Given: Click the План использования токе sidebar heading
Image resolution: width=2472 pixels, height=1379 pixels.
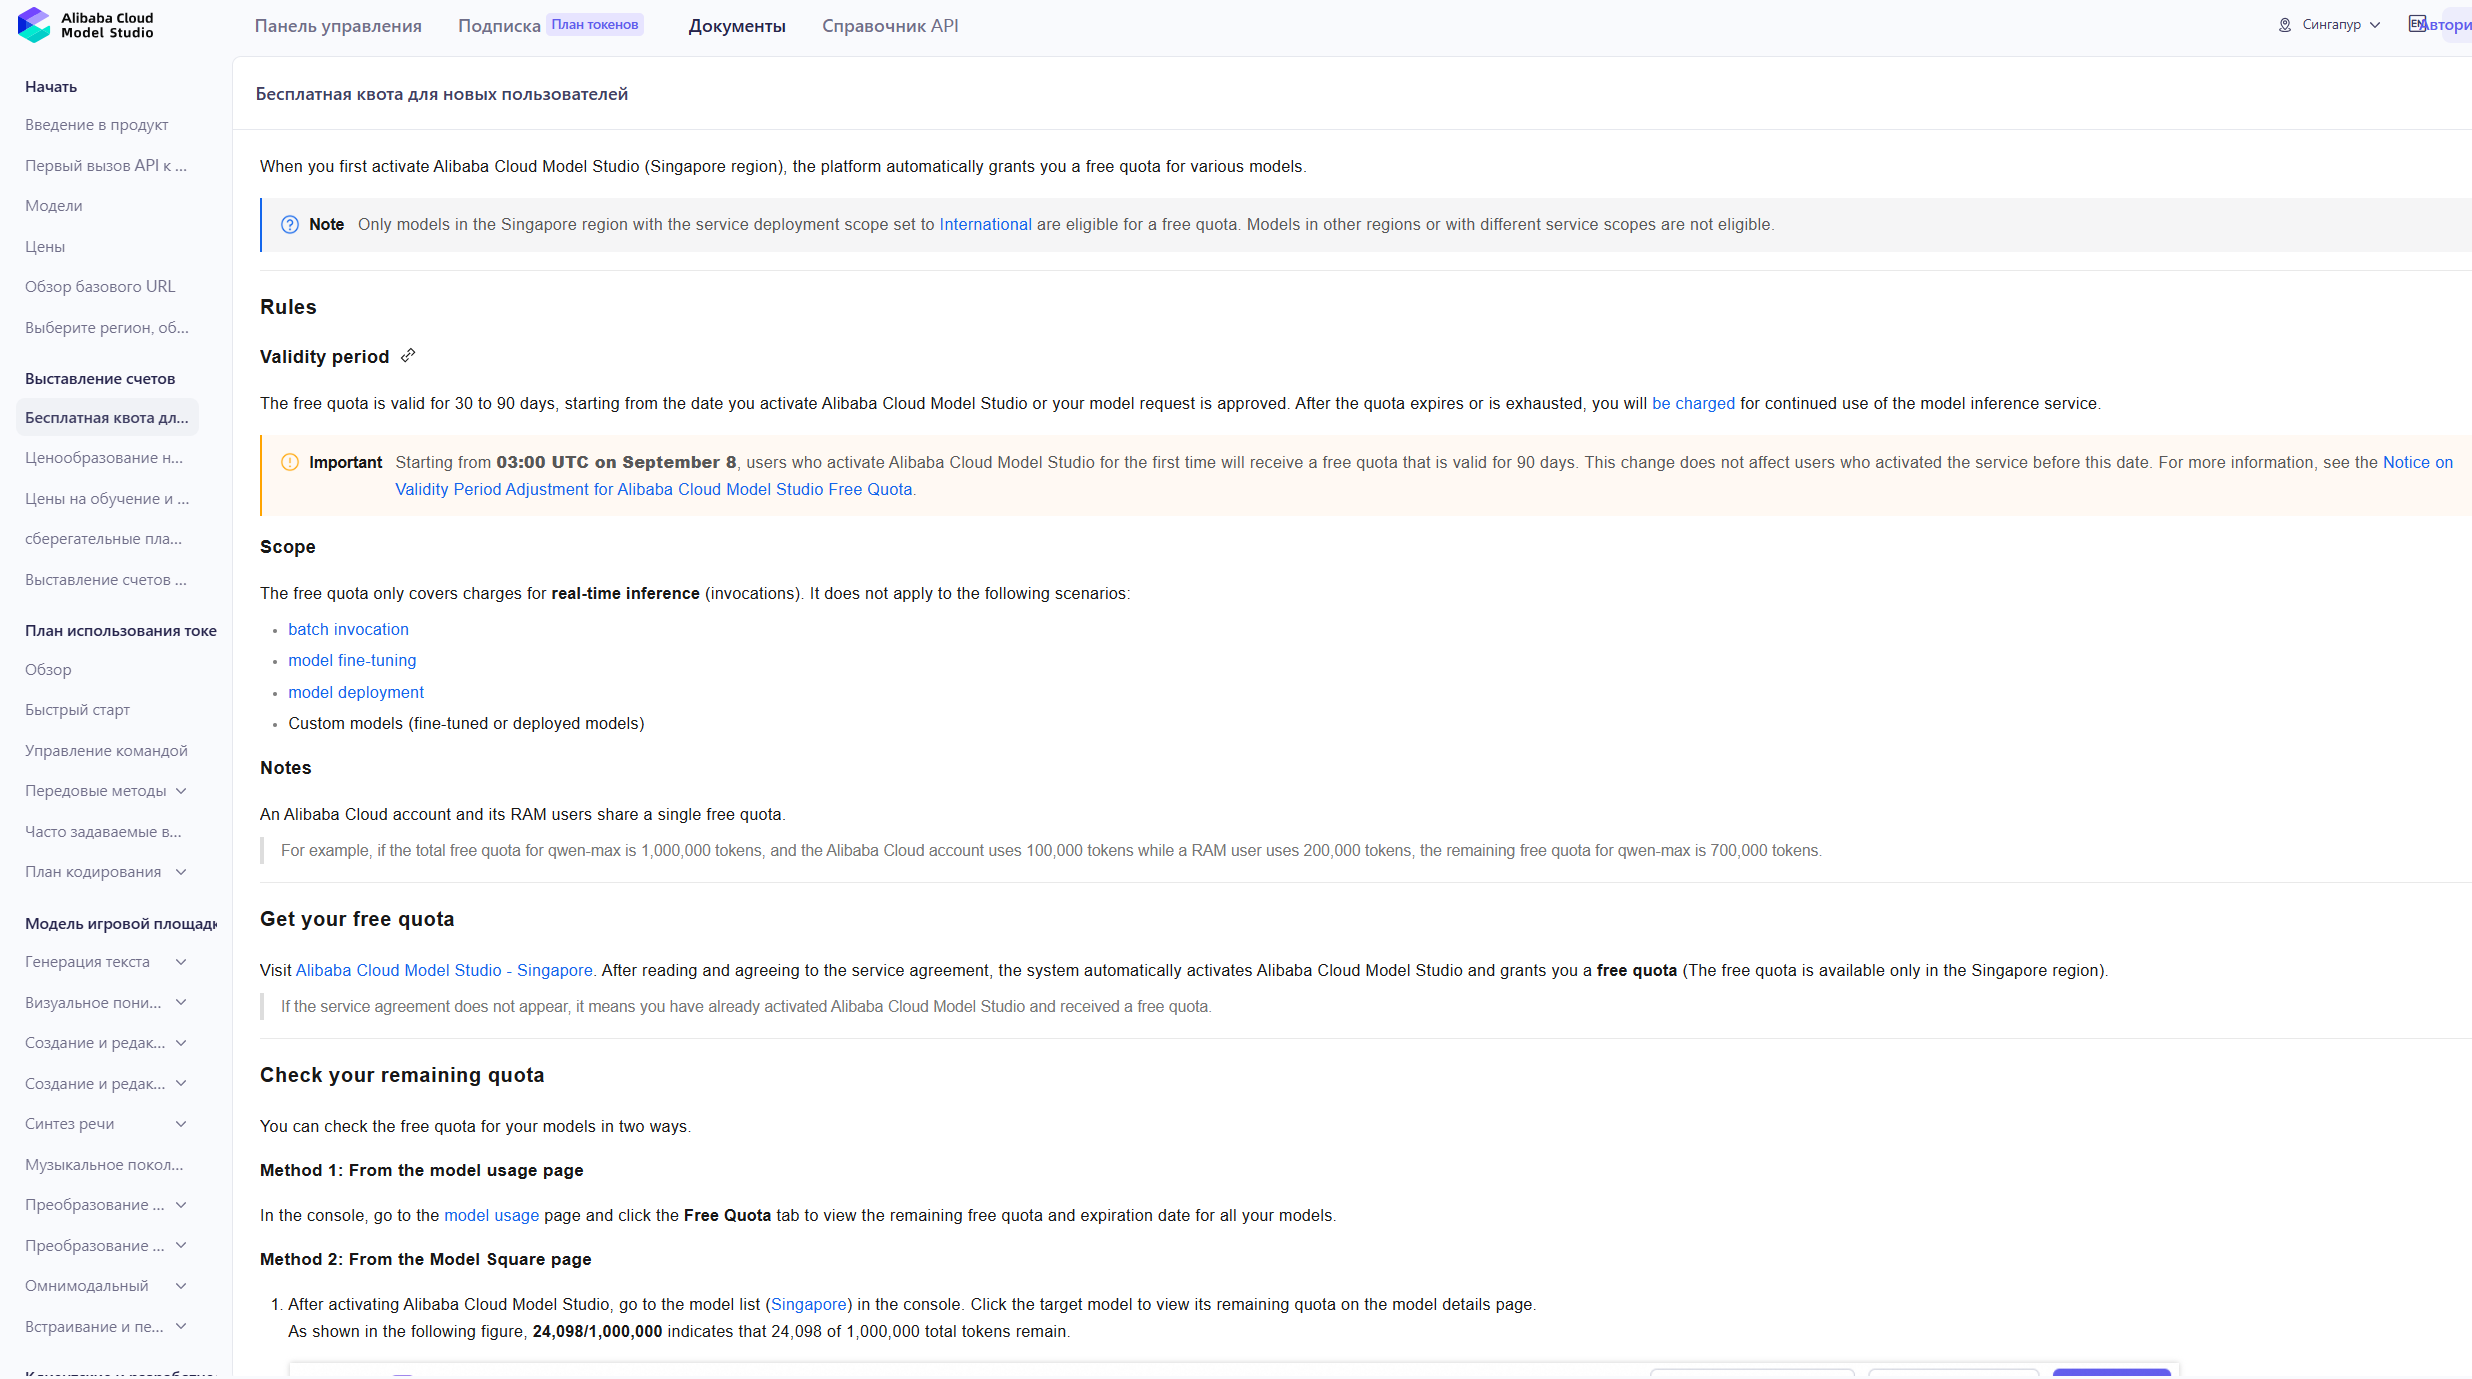Looking at the screenshot, I should tap(121, 631).
